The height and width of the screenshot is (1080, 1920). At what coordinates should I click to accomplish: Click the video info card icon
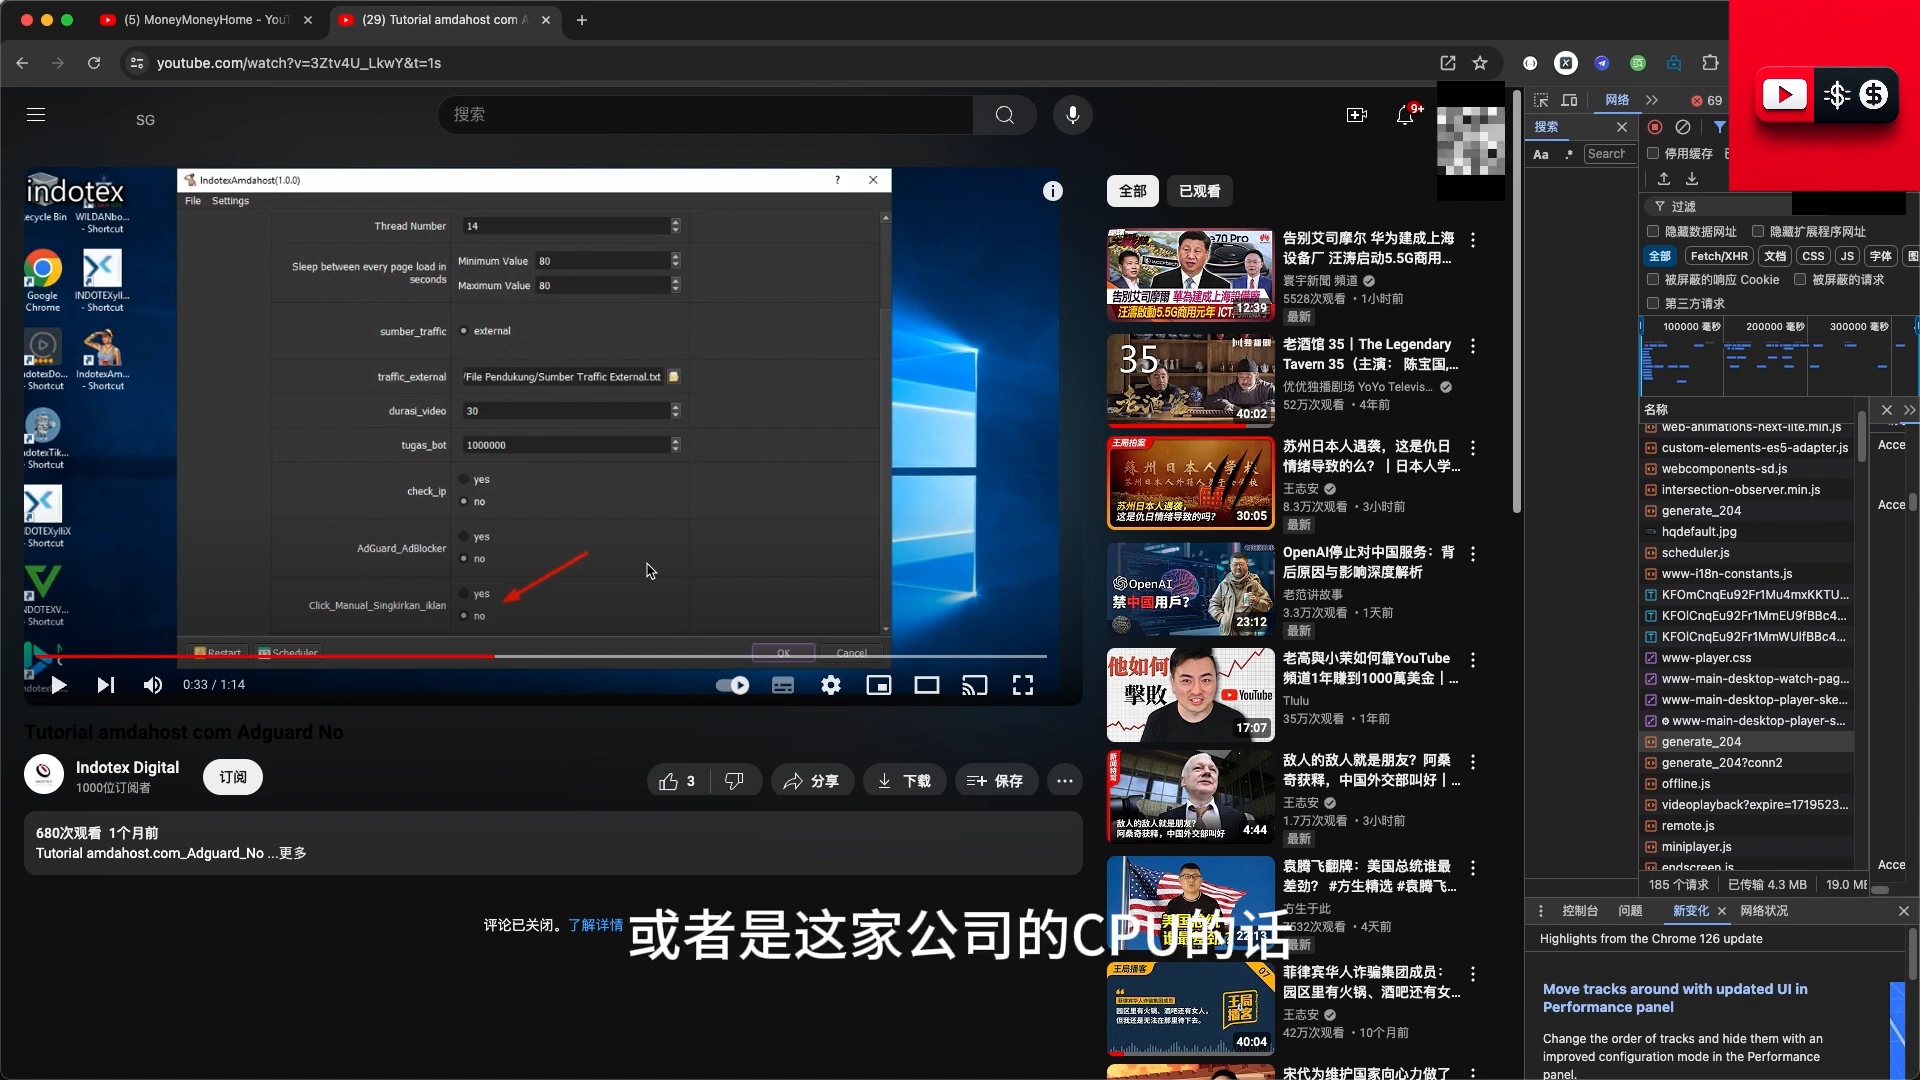pos(1053,191)
